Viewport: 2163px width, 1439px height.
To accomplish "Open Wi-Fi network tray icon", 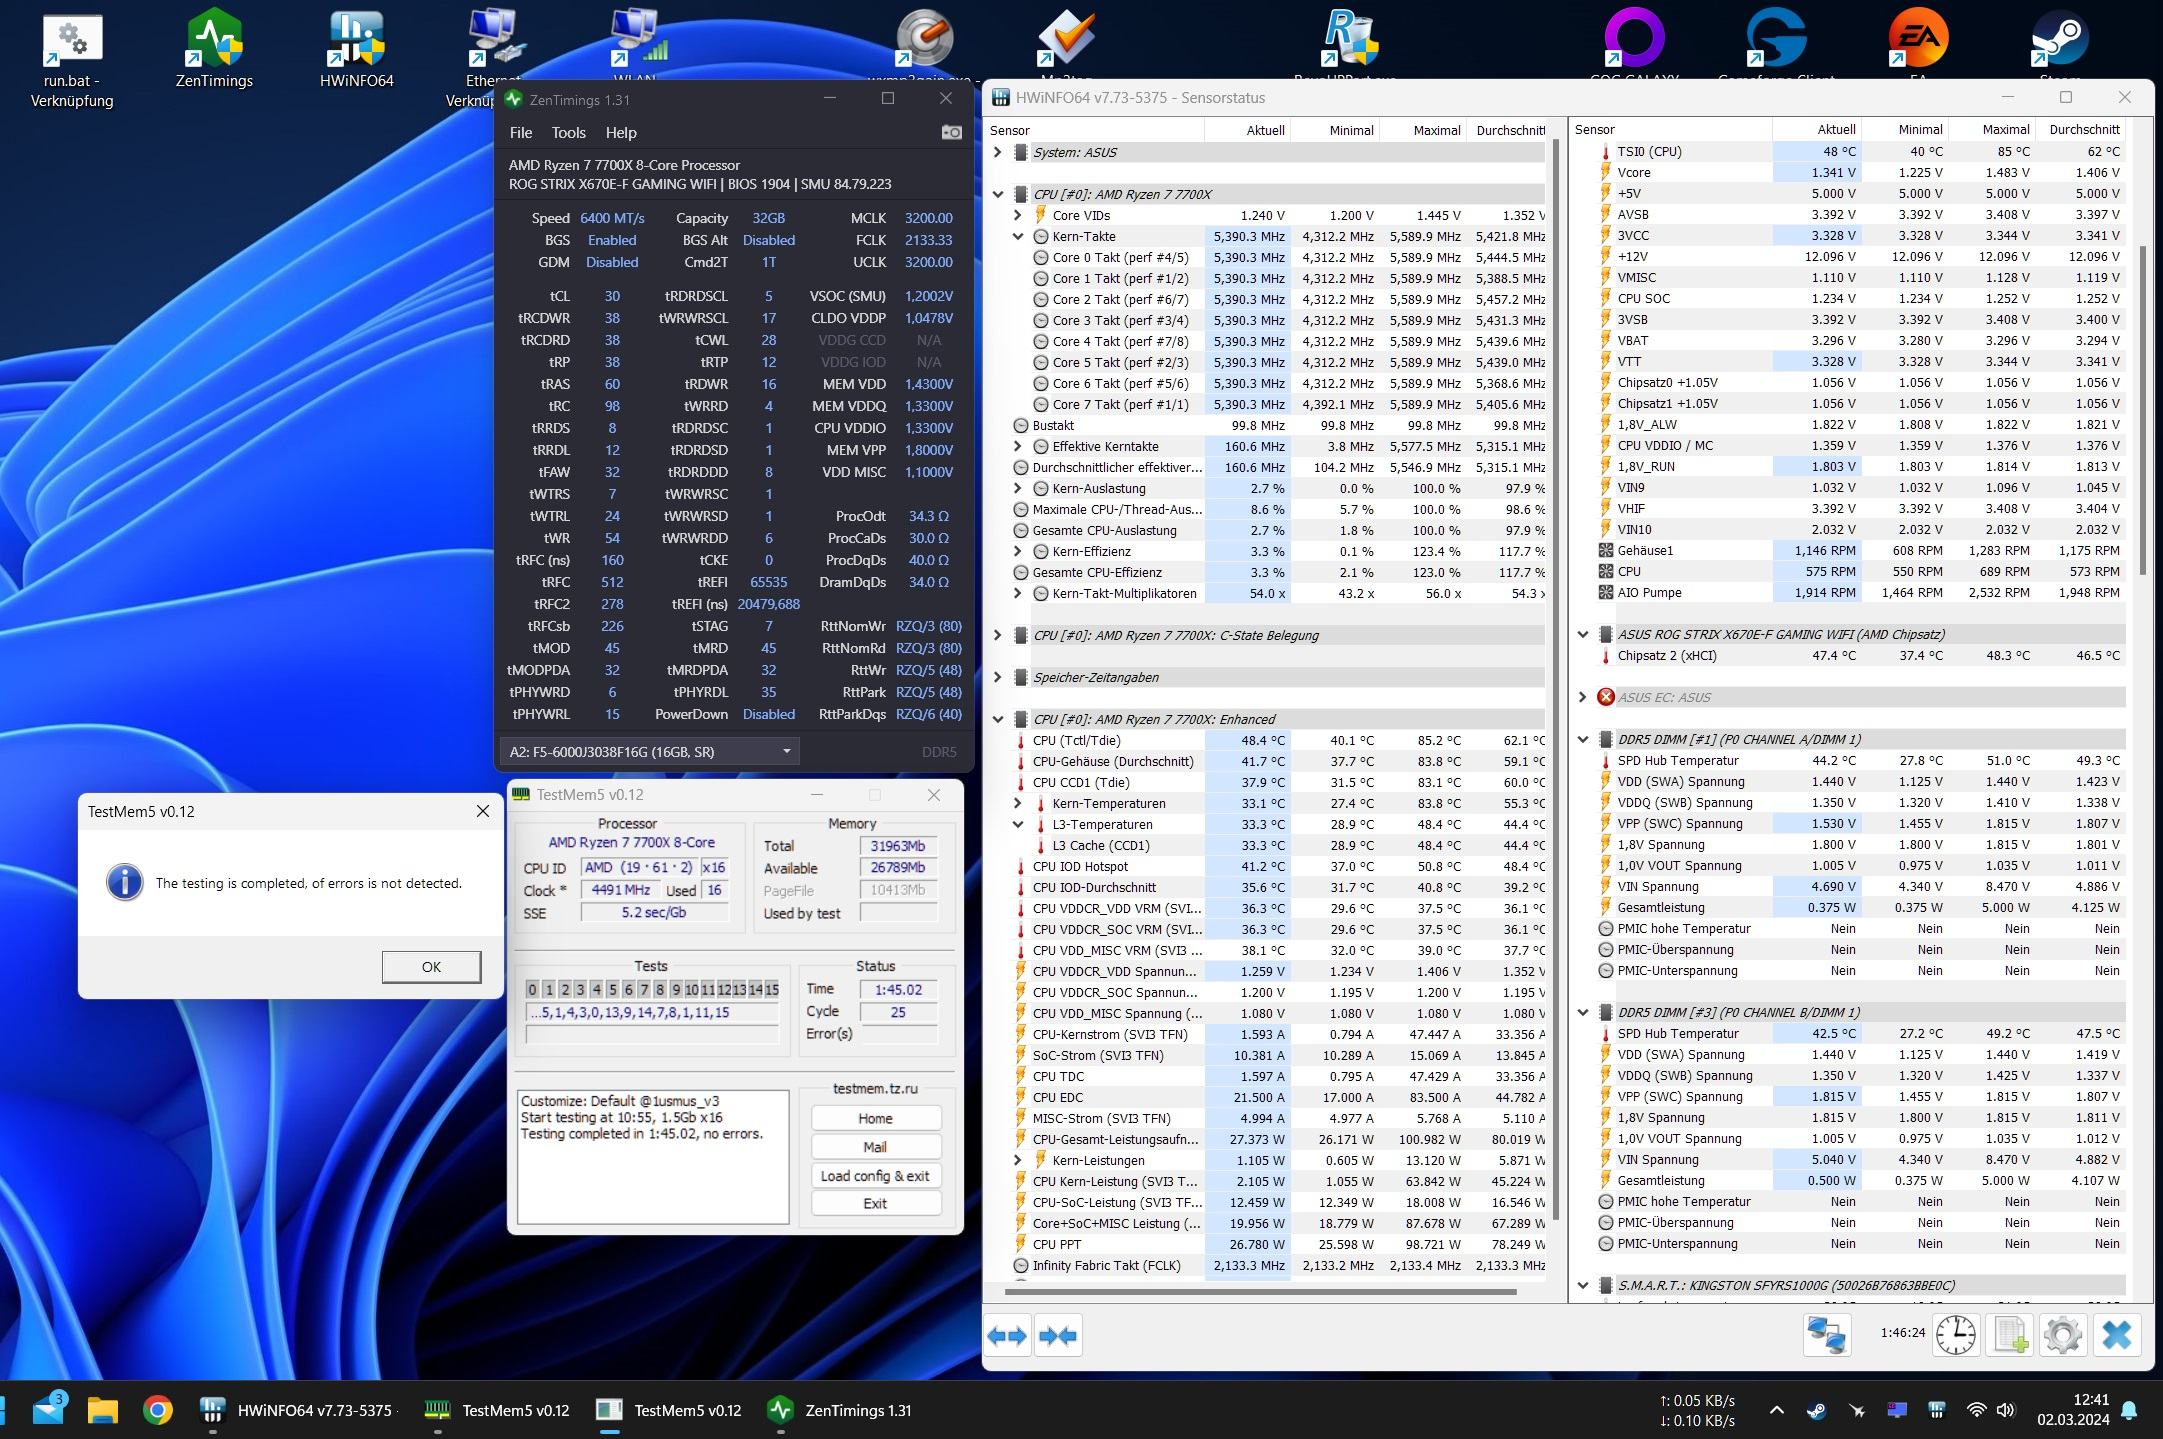I will tap(1976, 1411).
